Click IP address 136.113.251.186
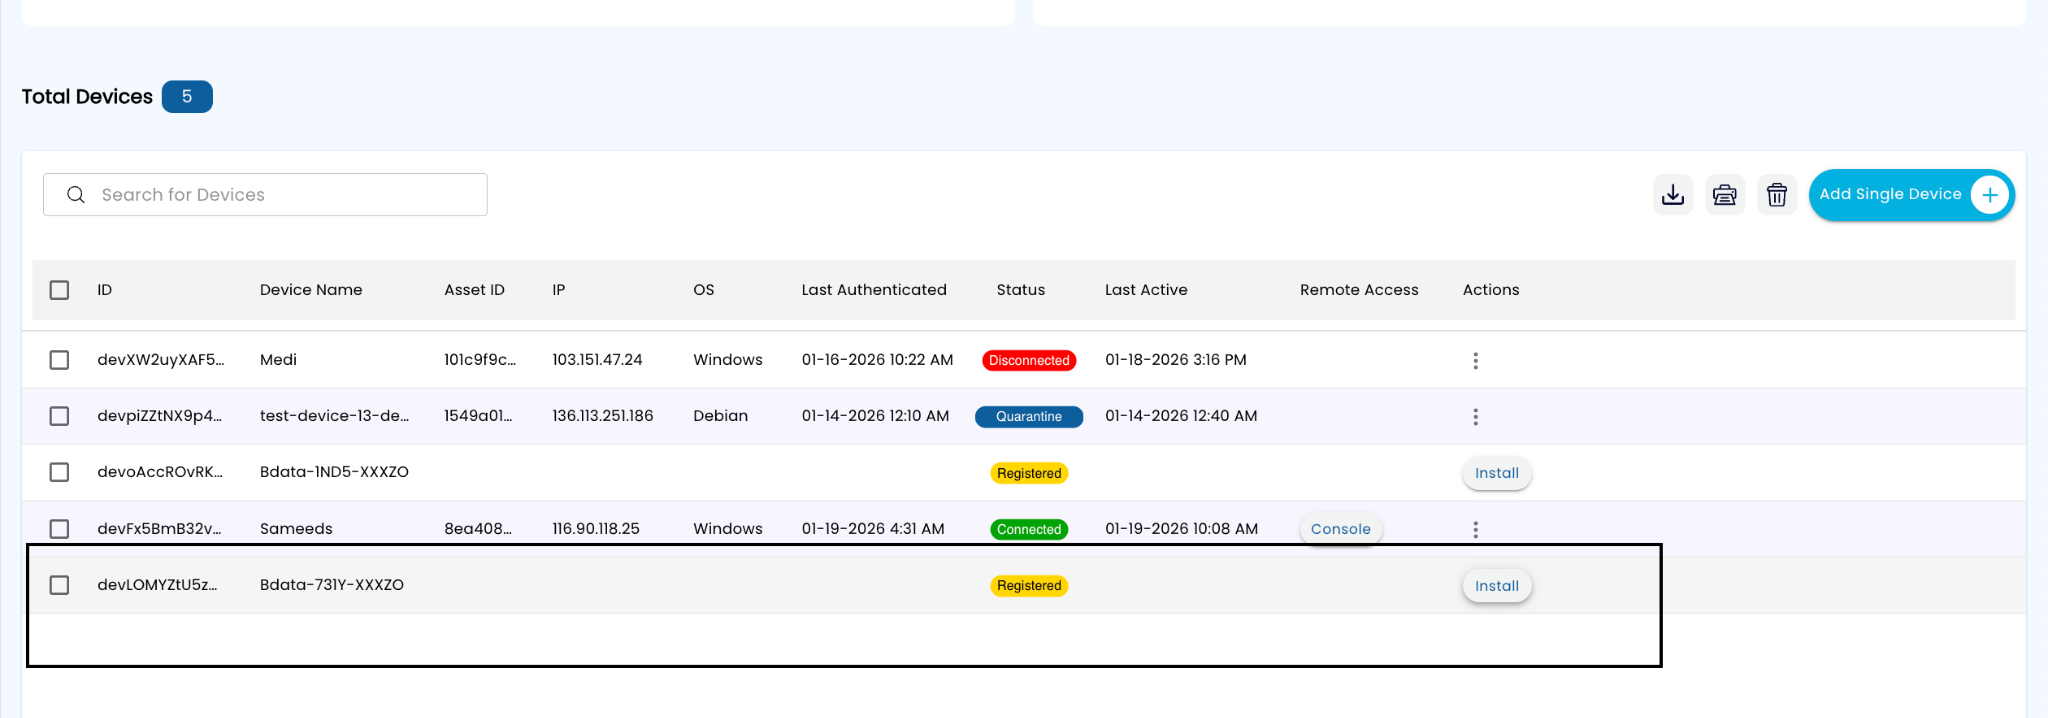The image size is (2048, 718). 603,416
